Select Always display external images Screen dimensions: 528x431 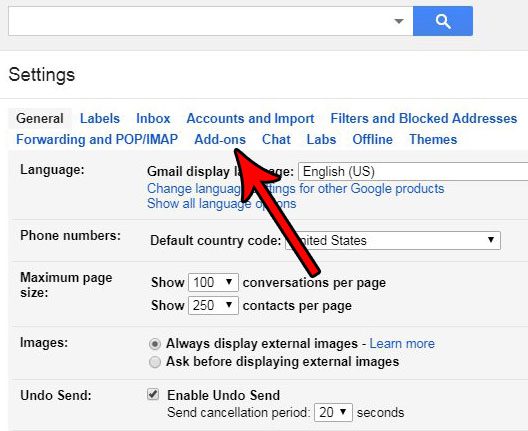point(155,344)
